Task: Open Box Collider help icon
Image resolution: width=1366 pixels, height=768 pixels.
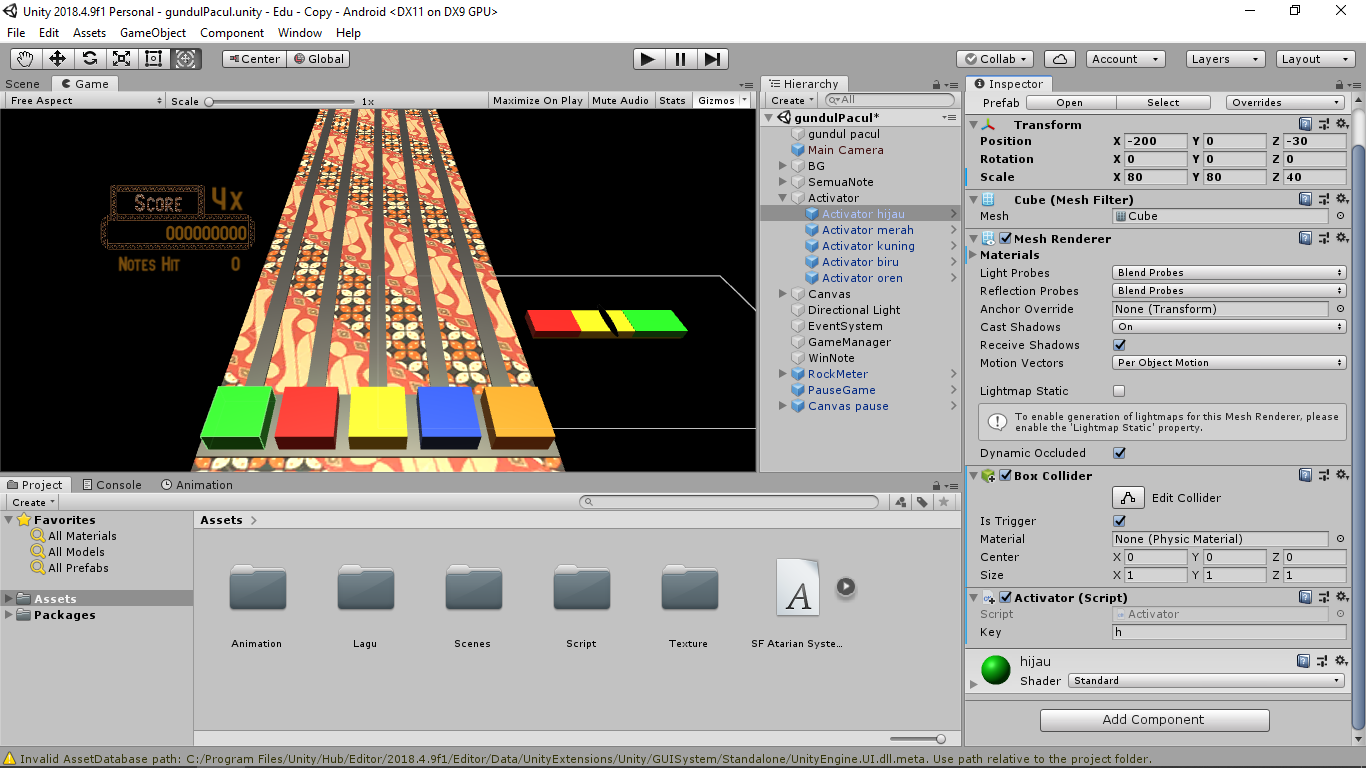Action: pyautogui.click(x=1305, y=475)
